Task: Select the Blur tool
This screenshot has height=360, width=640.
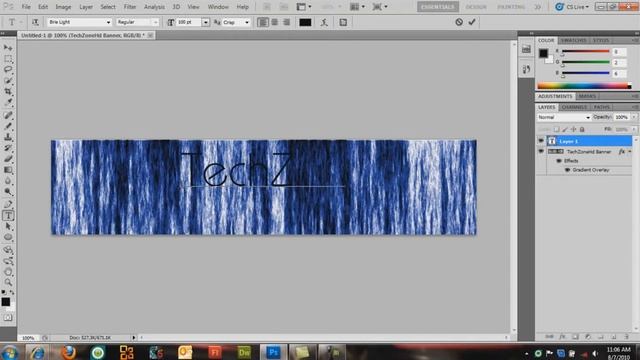Action: click(8, 180)
